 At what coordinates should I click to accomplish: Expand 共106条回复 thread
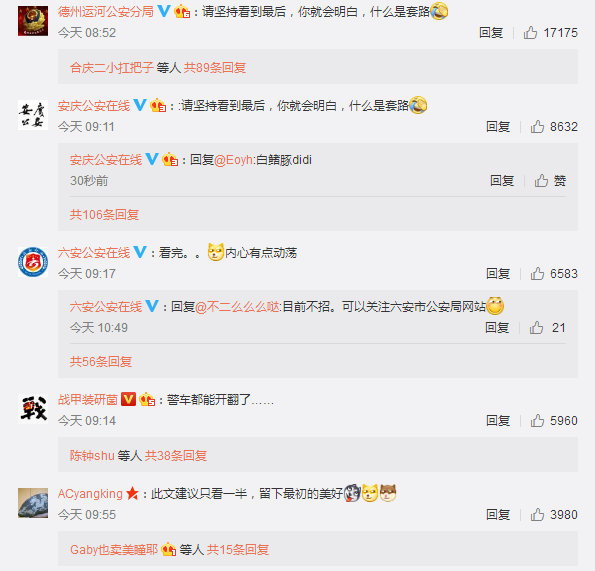pos(104,215)
